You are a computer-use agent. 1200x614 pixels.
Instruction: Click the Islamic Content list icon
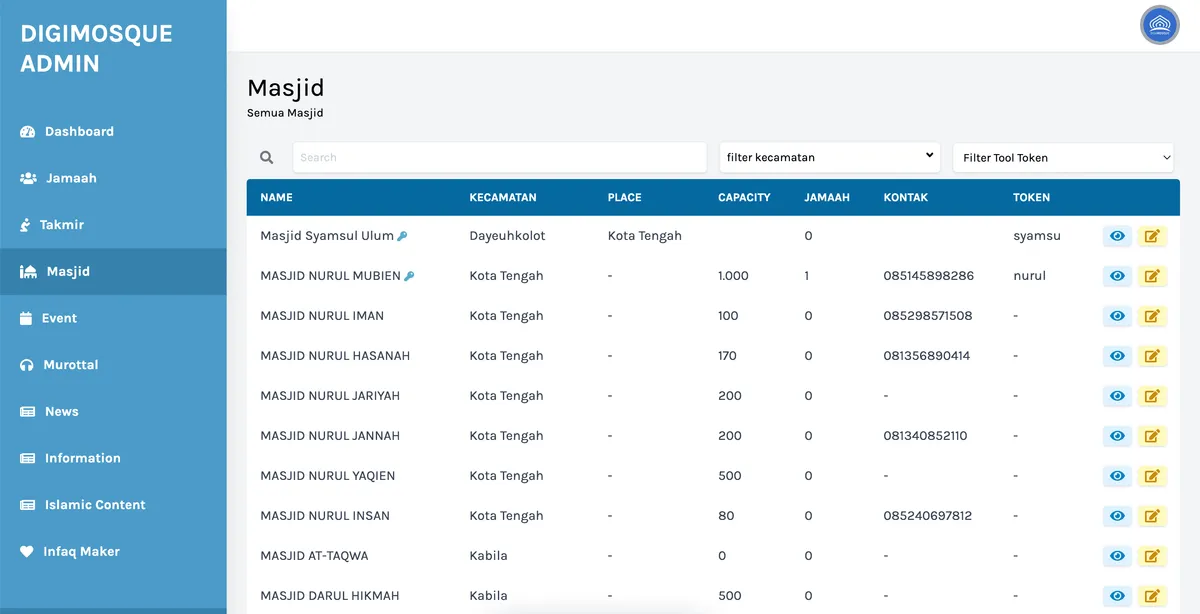click(x=27, y=505)
